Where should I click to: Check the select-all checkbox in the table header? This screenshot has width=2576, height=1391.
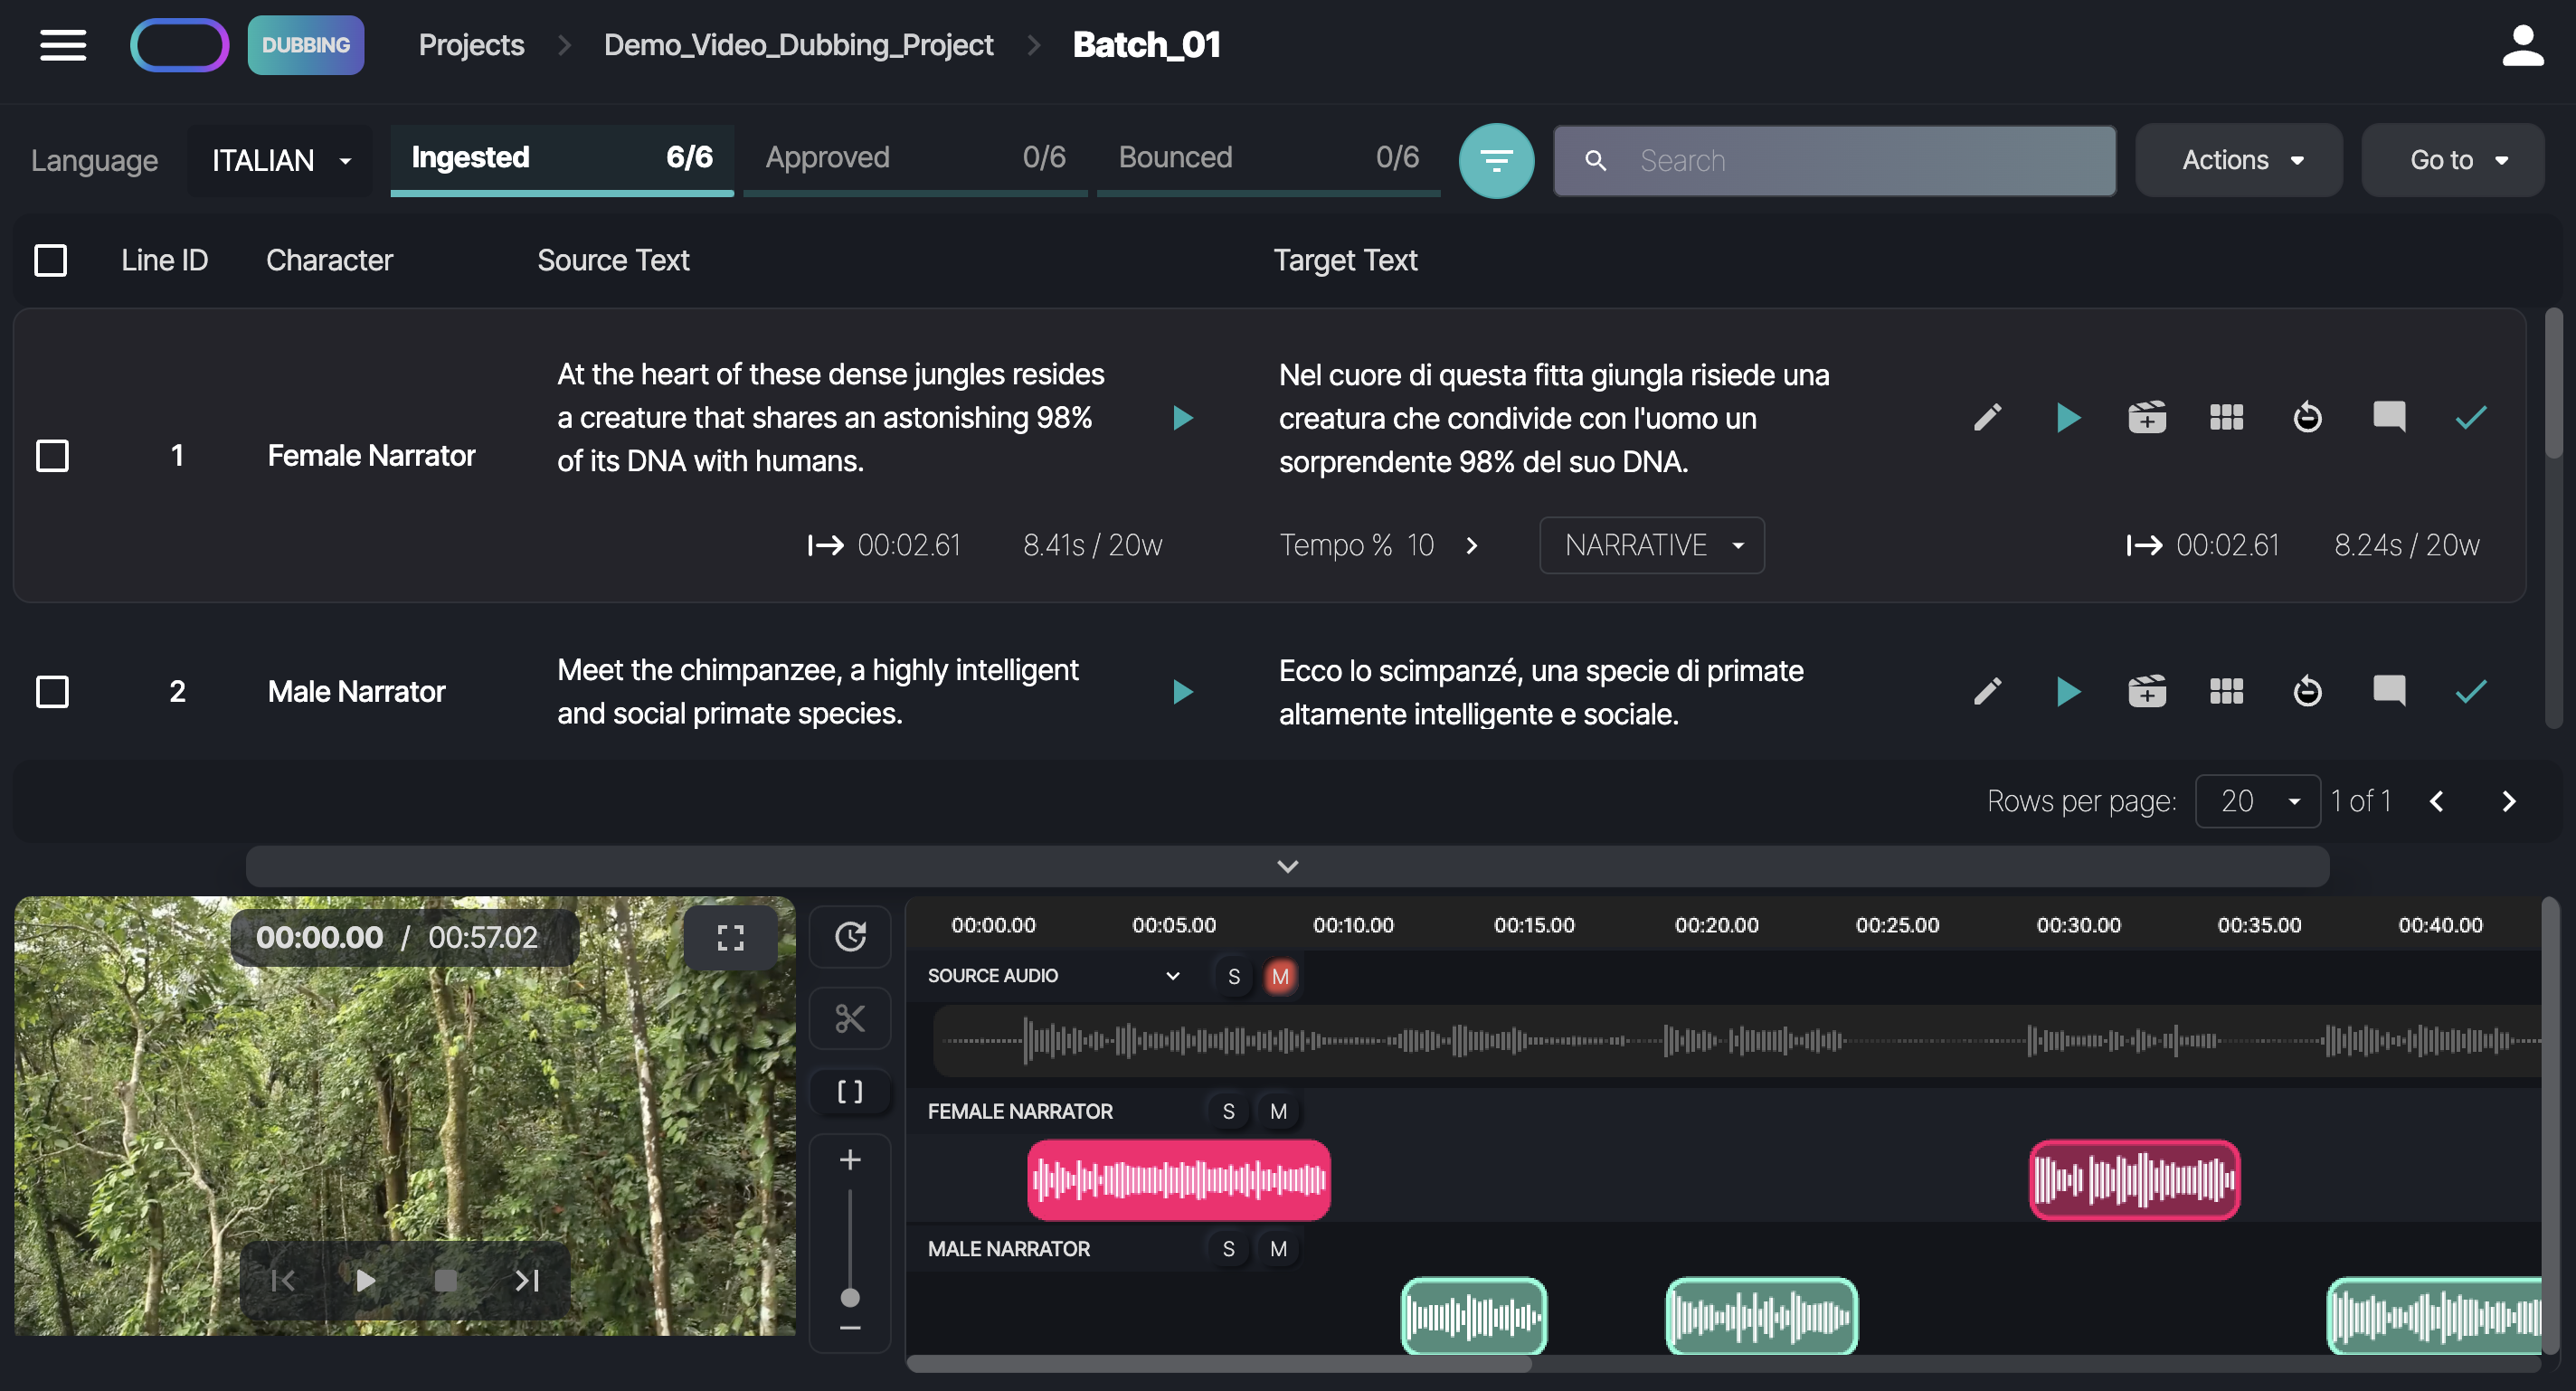51,260
